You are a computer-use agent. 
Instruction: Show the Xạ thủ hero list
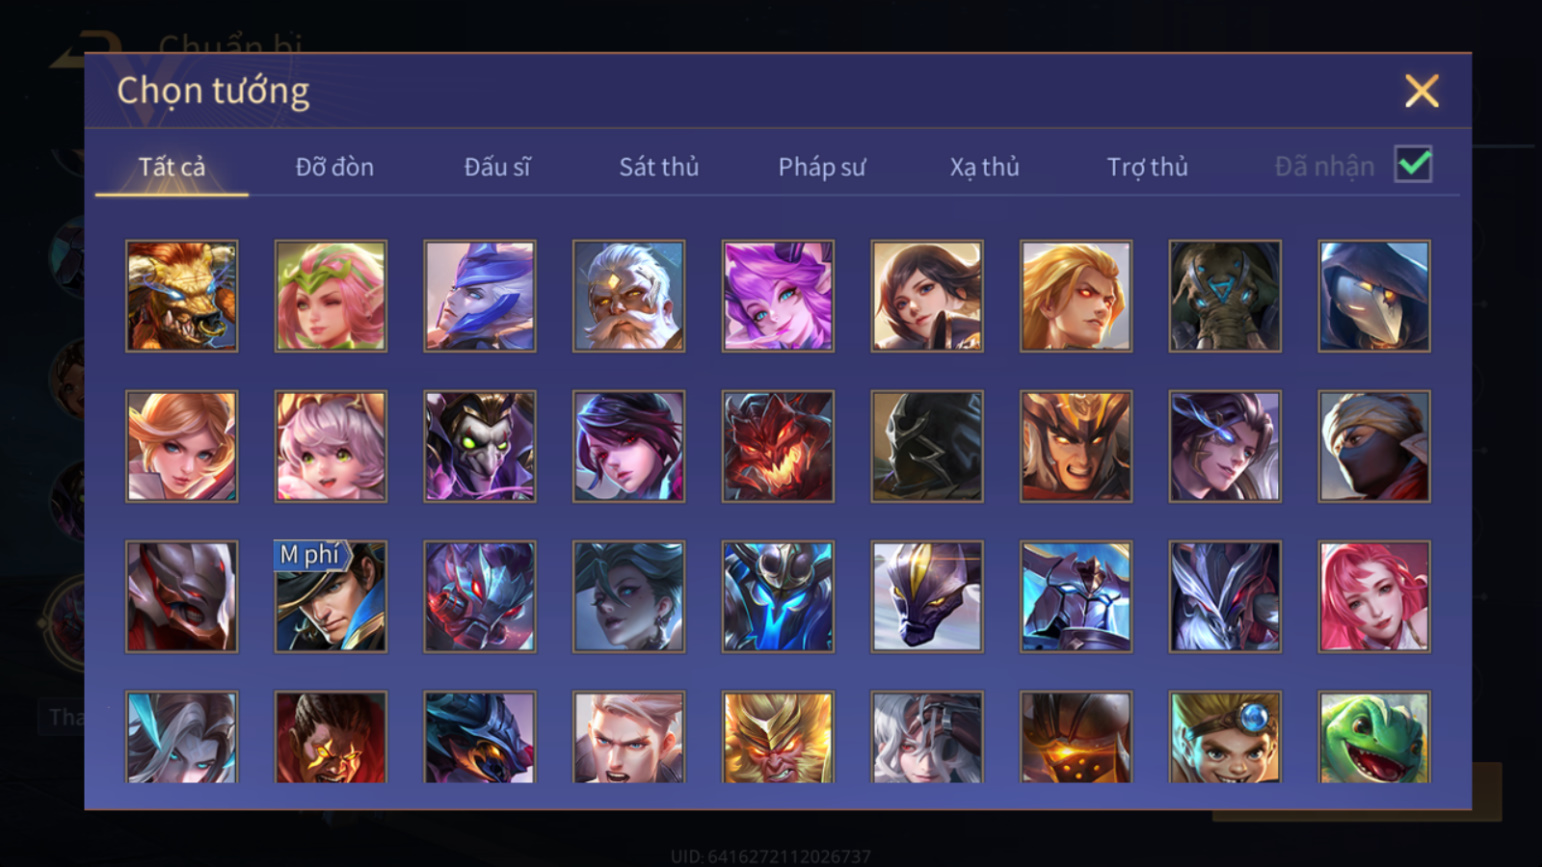pos(984,167)
